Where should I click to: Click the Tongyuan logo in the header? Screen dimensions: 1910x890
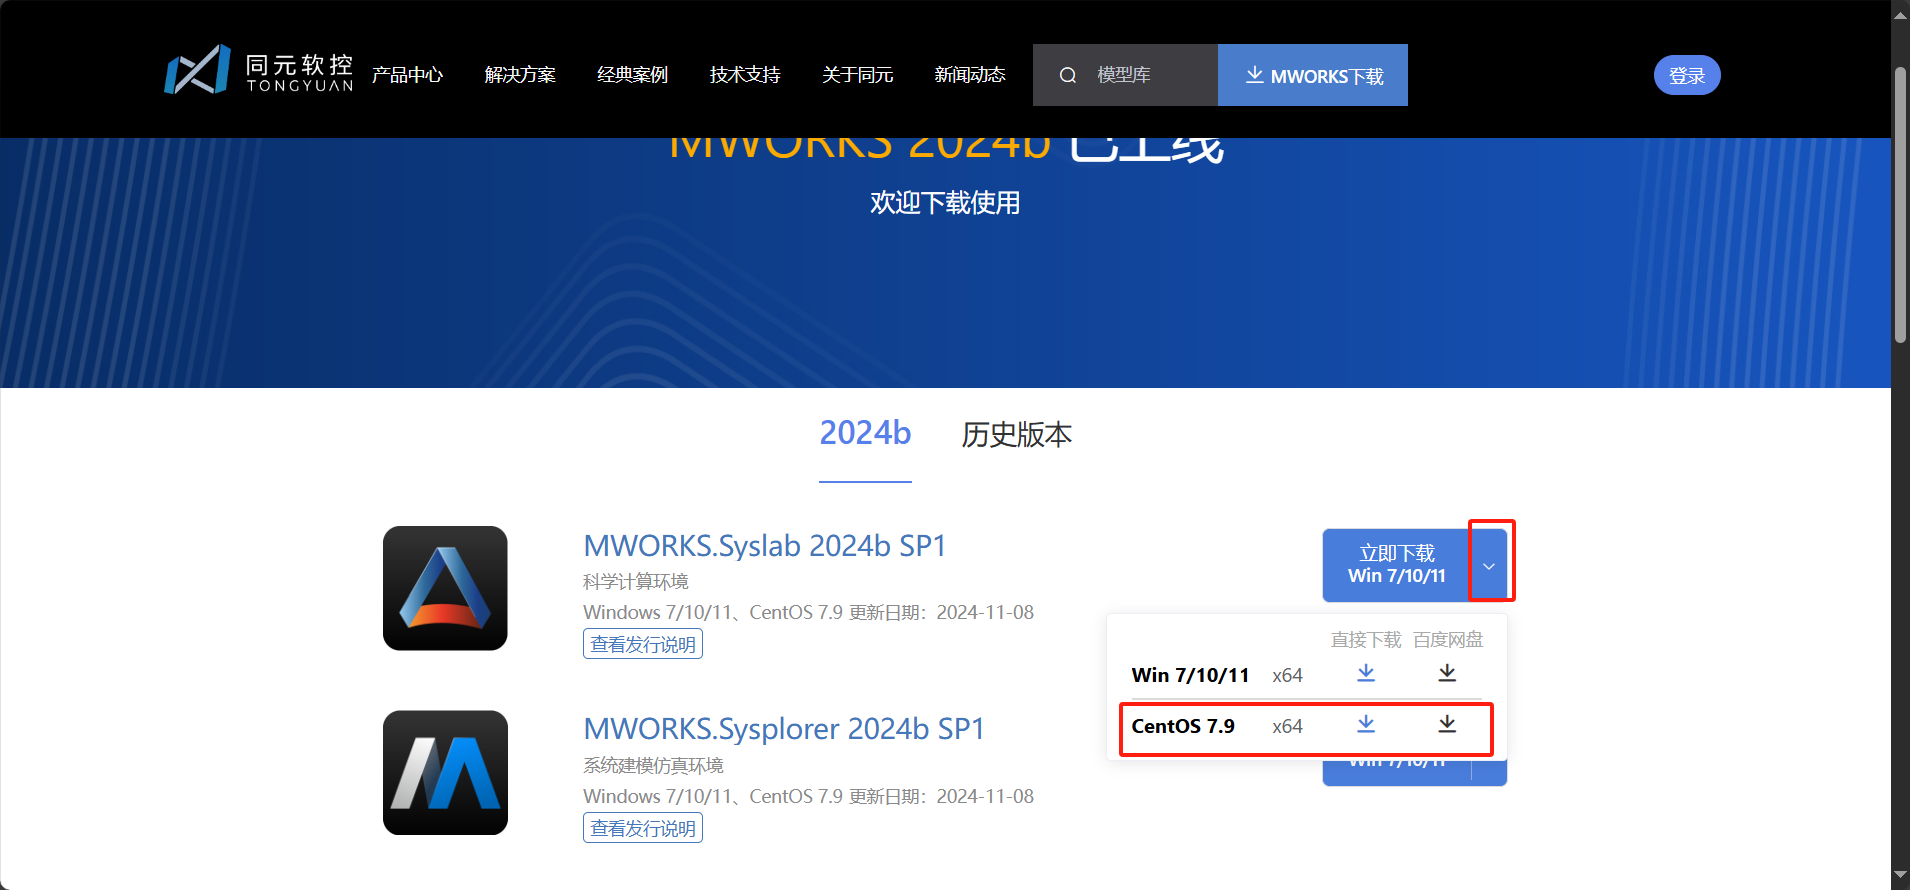[x=259, y=70]
